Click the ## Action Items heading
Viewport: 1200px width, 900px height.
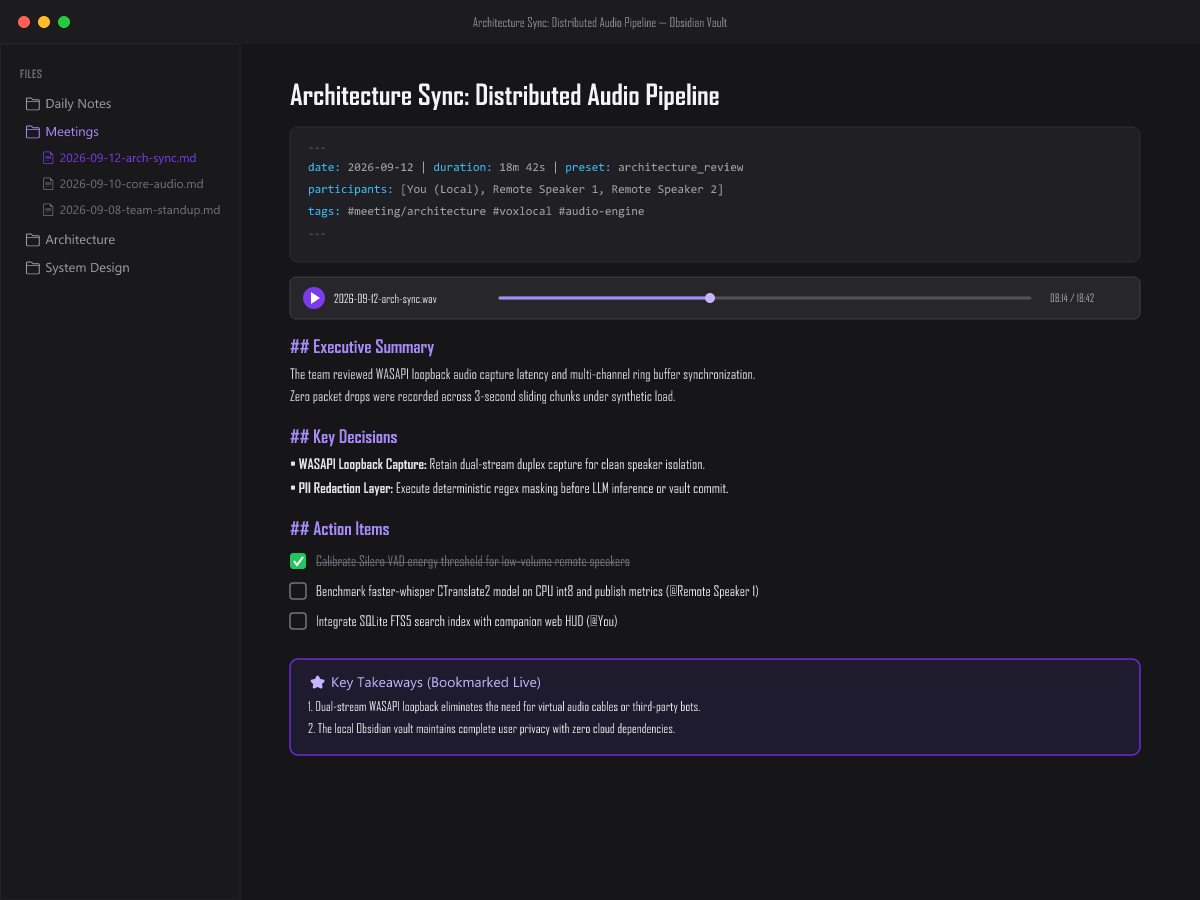pyautogui.click(x=339, y=529)
